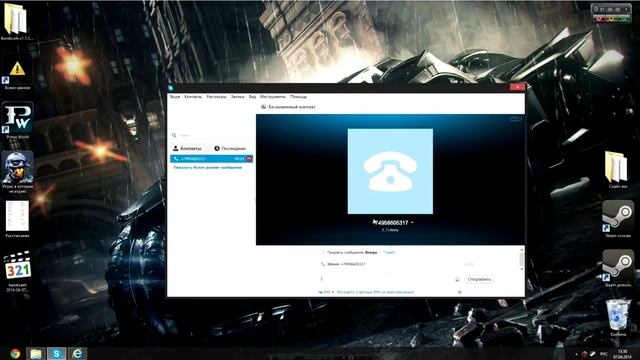Click the Skype logo in window title bar
Screen dimensions: 640x360
171,87
